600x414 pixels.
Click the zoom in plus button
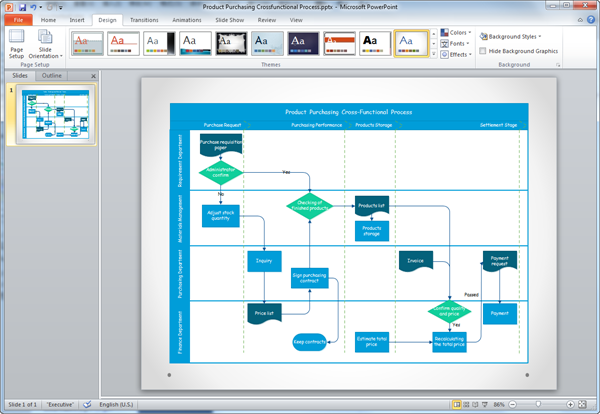point(570,404)
